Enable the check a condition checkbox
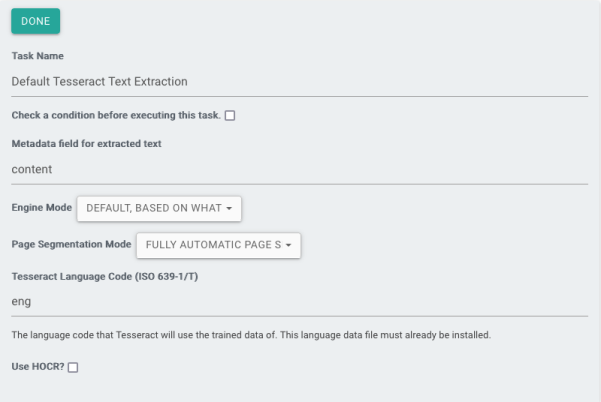 [230, 115]
